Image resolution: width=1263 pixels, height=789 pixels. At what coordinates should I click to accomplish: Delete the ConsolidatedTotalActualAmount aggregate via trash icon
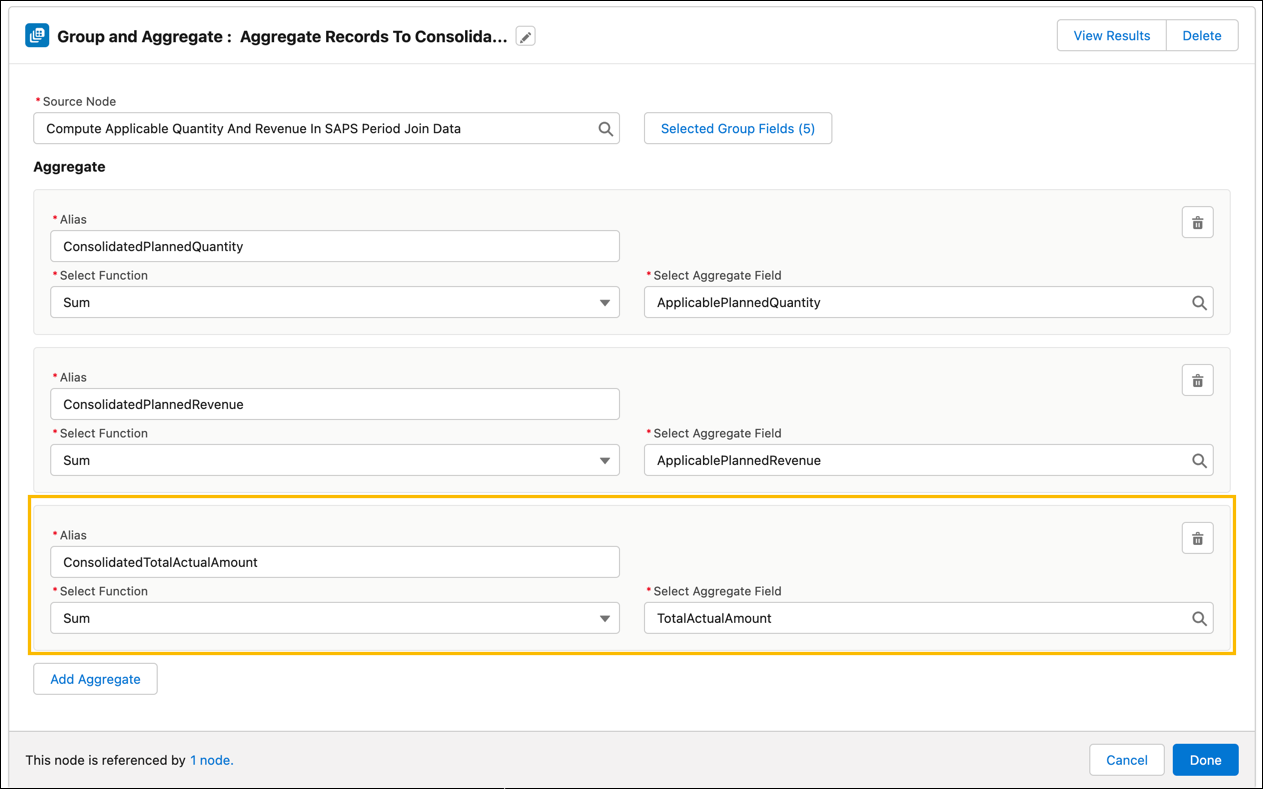pyautogui.click(x=1197, y=538)
